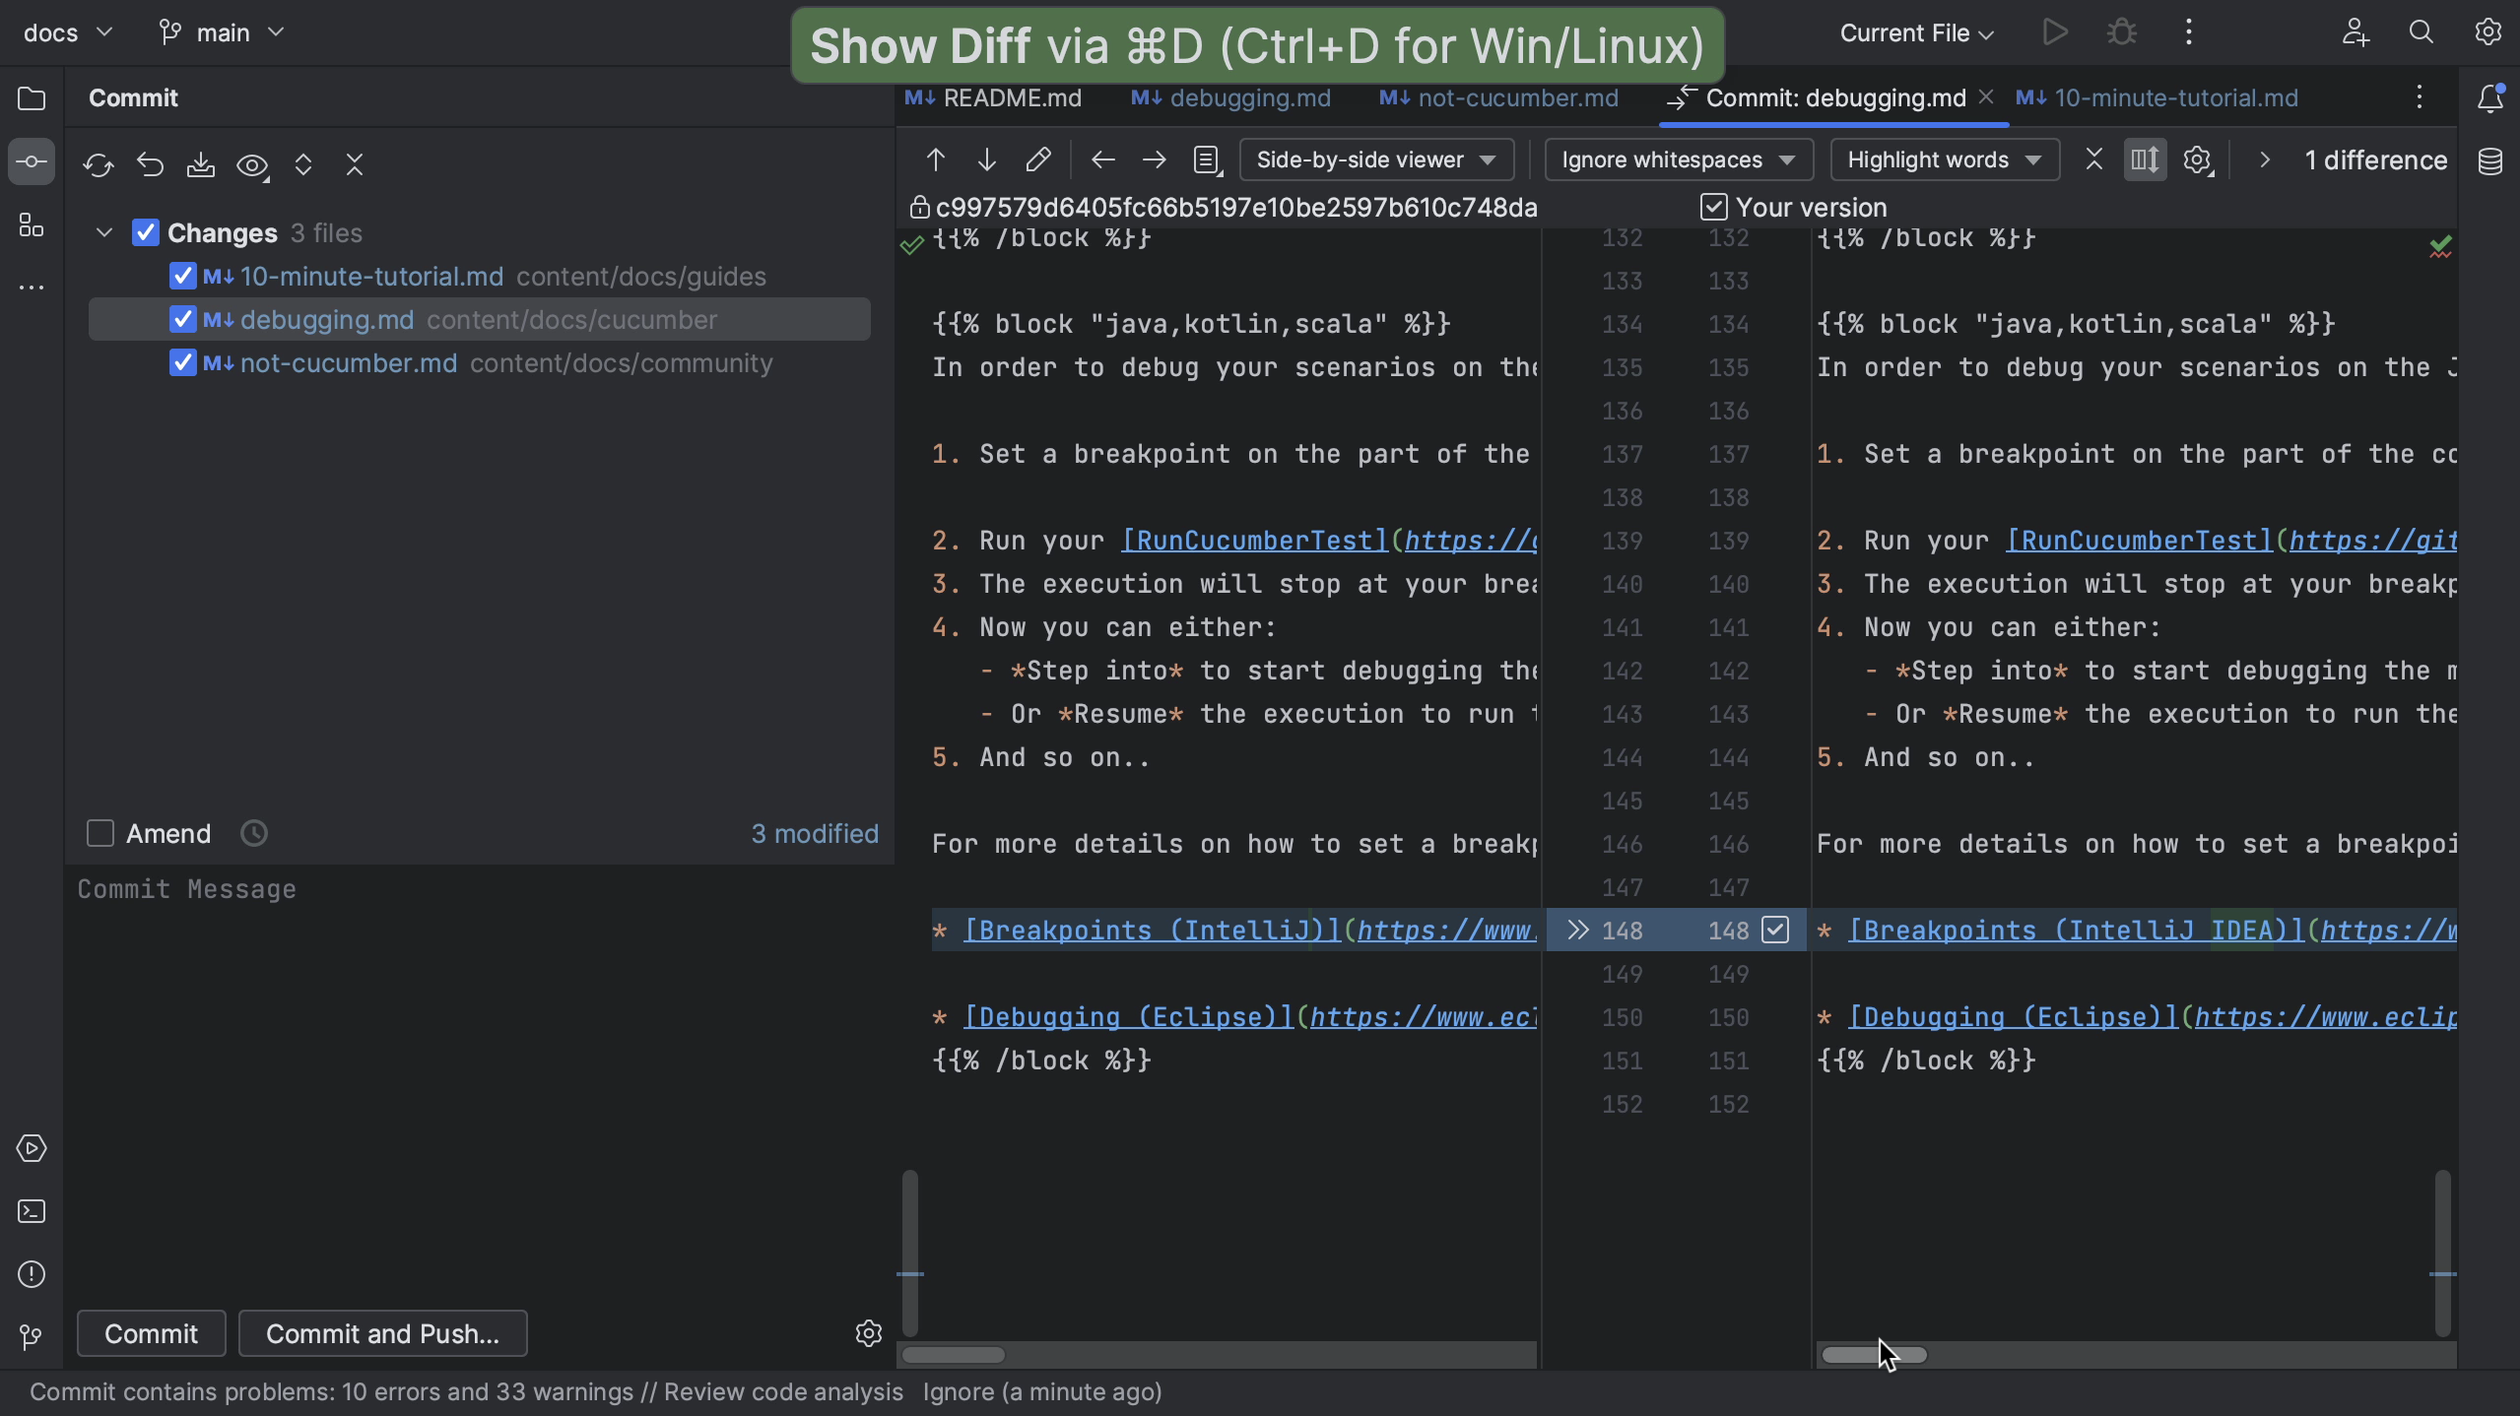Enable the Amend checkbox

pos(100,834)
